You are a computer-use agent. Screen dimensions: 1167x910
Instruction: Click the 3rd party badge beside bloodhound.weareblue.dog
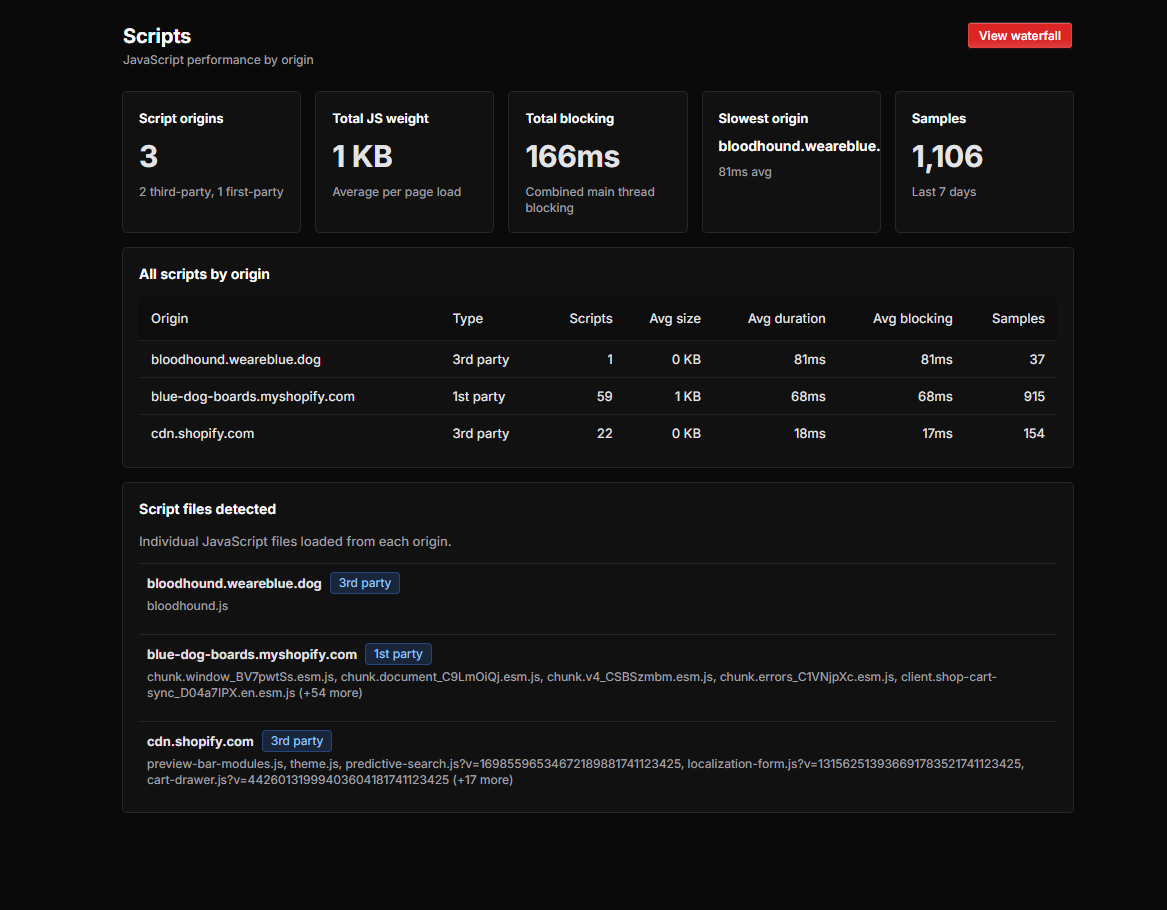(x=364, y=582)
